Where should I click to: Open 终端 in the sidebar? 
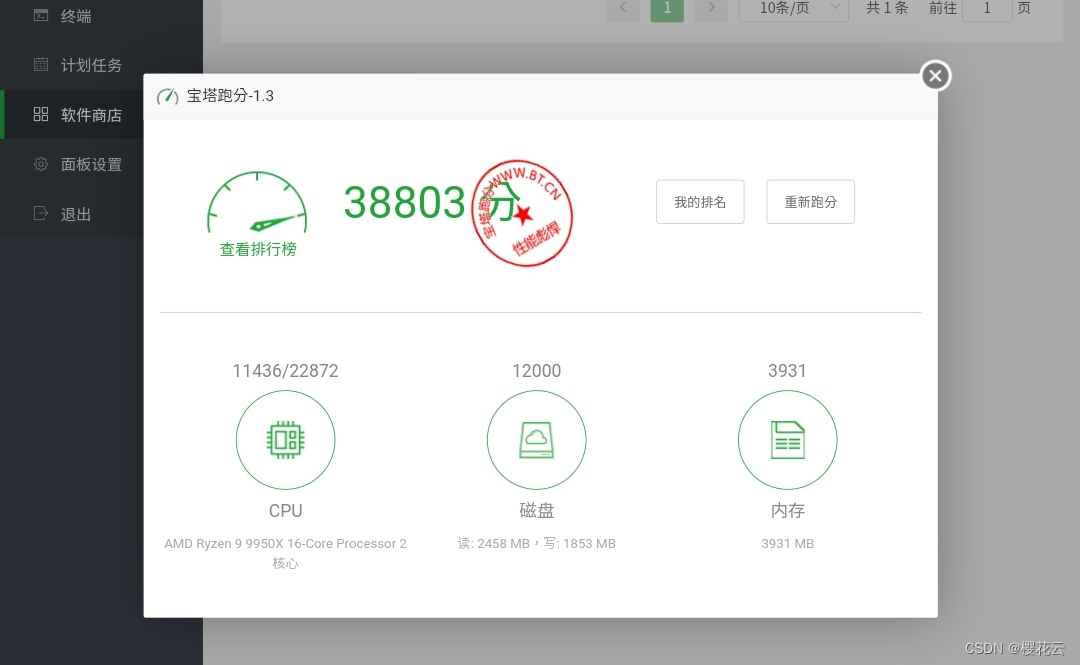(x=76, y=16)
